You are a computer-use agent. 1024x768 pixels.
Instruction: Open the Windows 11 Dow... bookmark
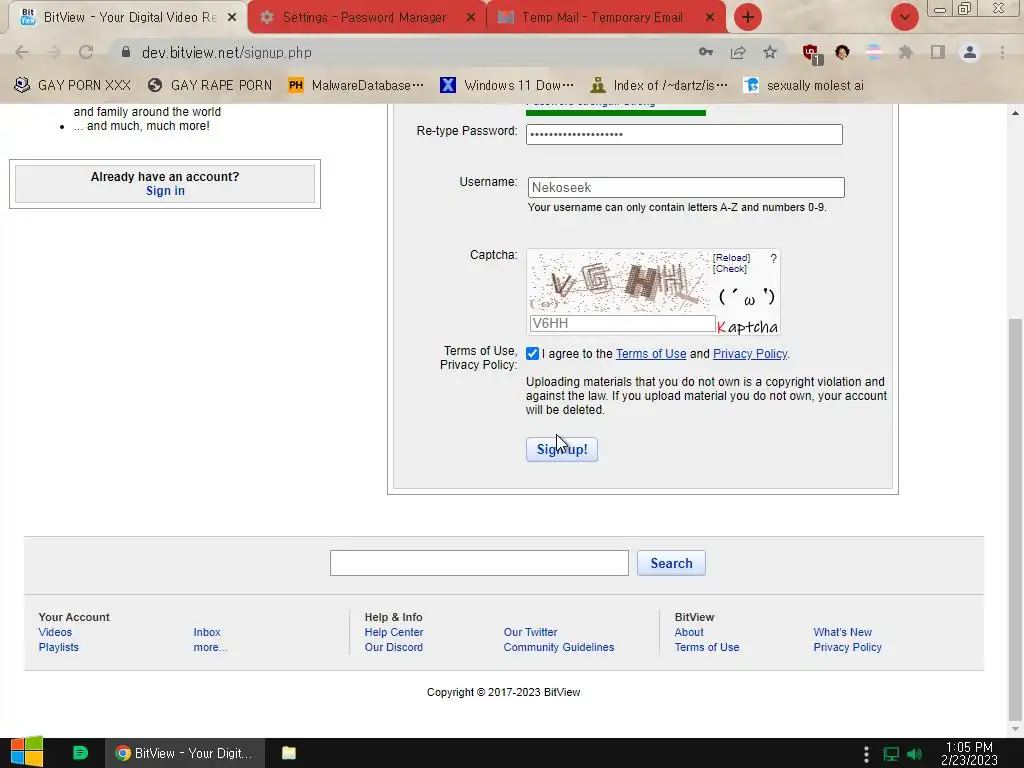click(507, 85)
